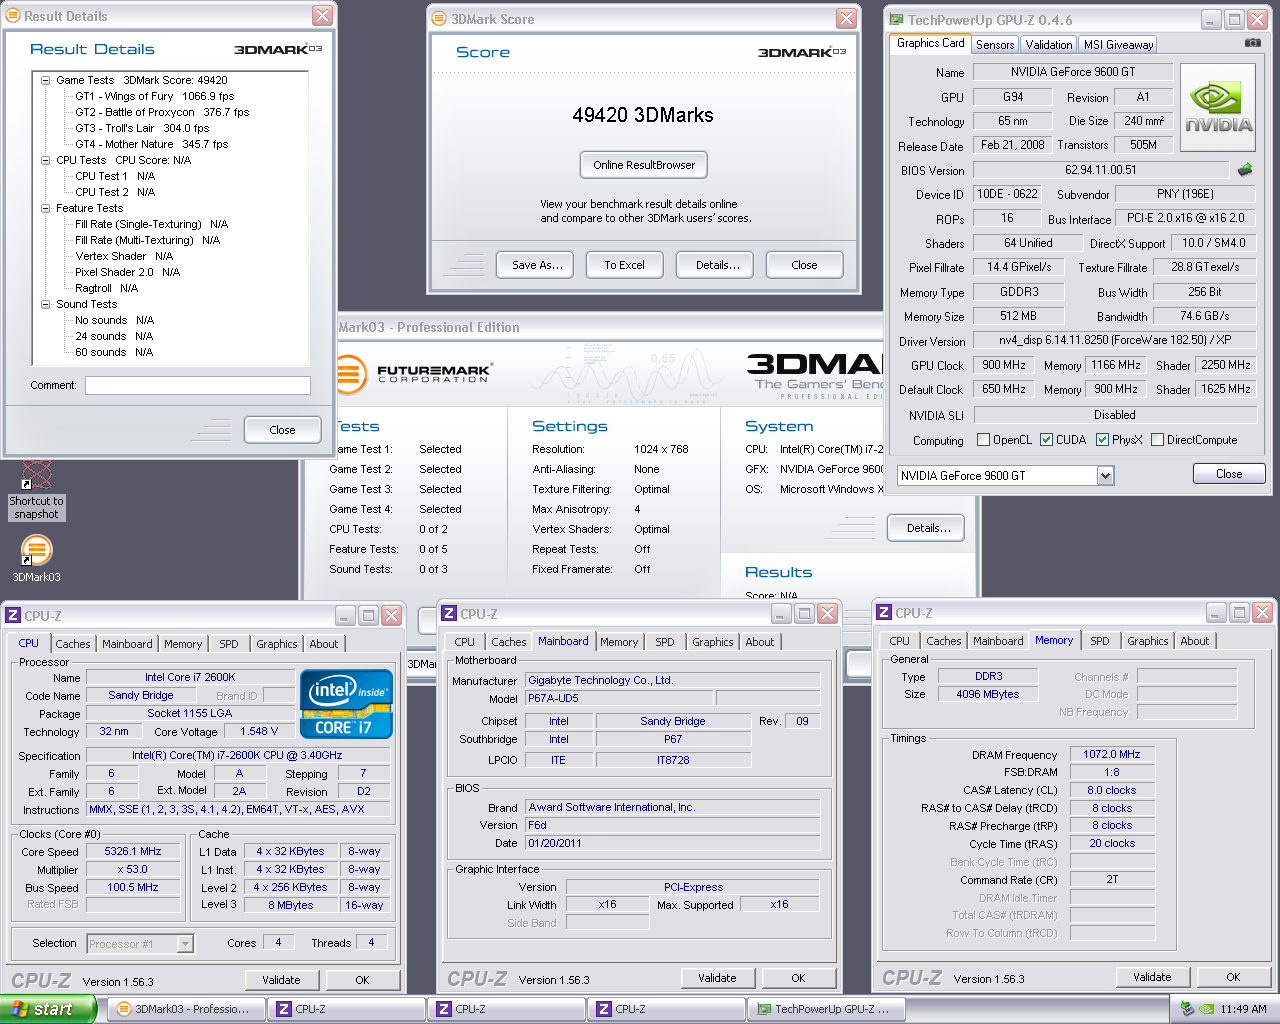Click the NVIDIA logo in GPU-Z
The image size is (1280, 1024).
pyautogui.click(x=1218, y=108)
